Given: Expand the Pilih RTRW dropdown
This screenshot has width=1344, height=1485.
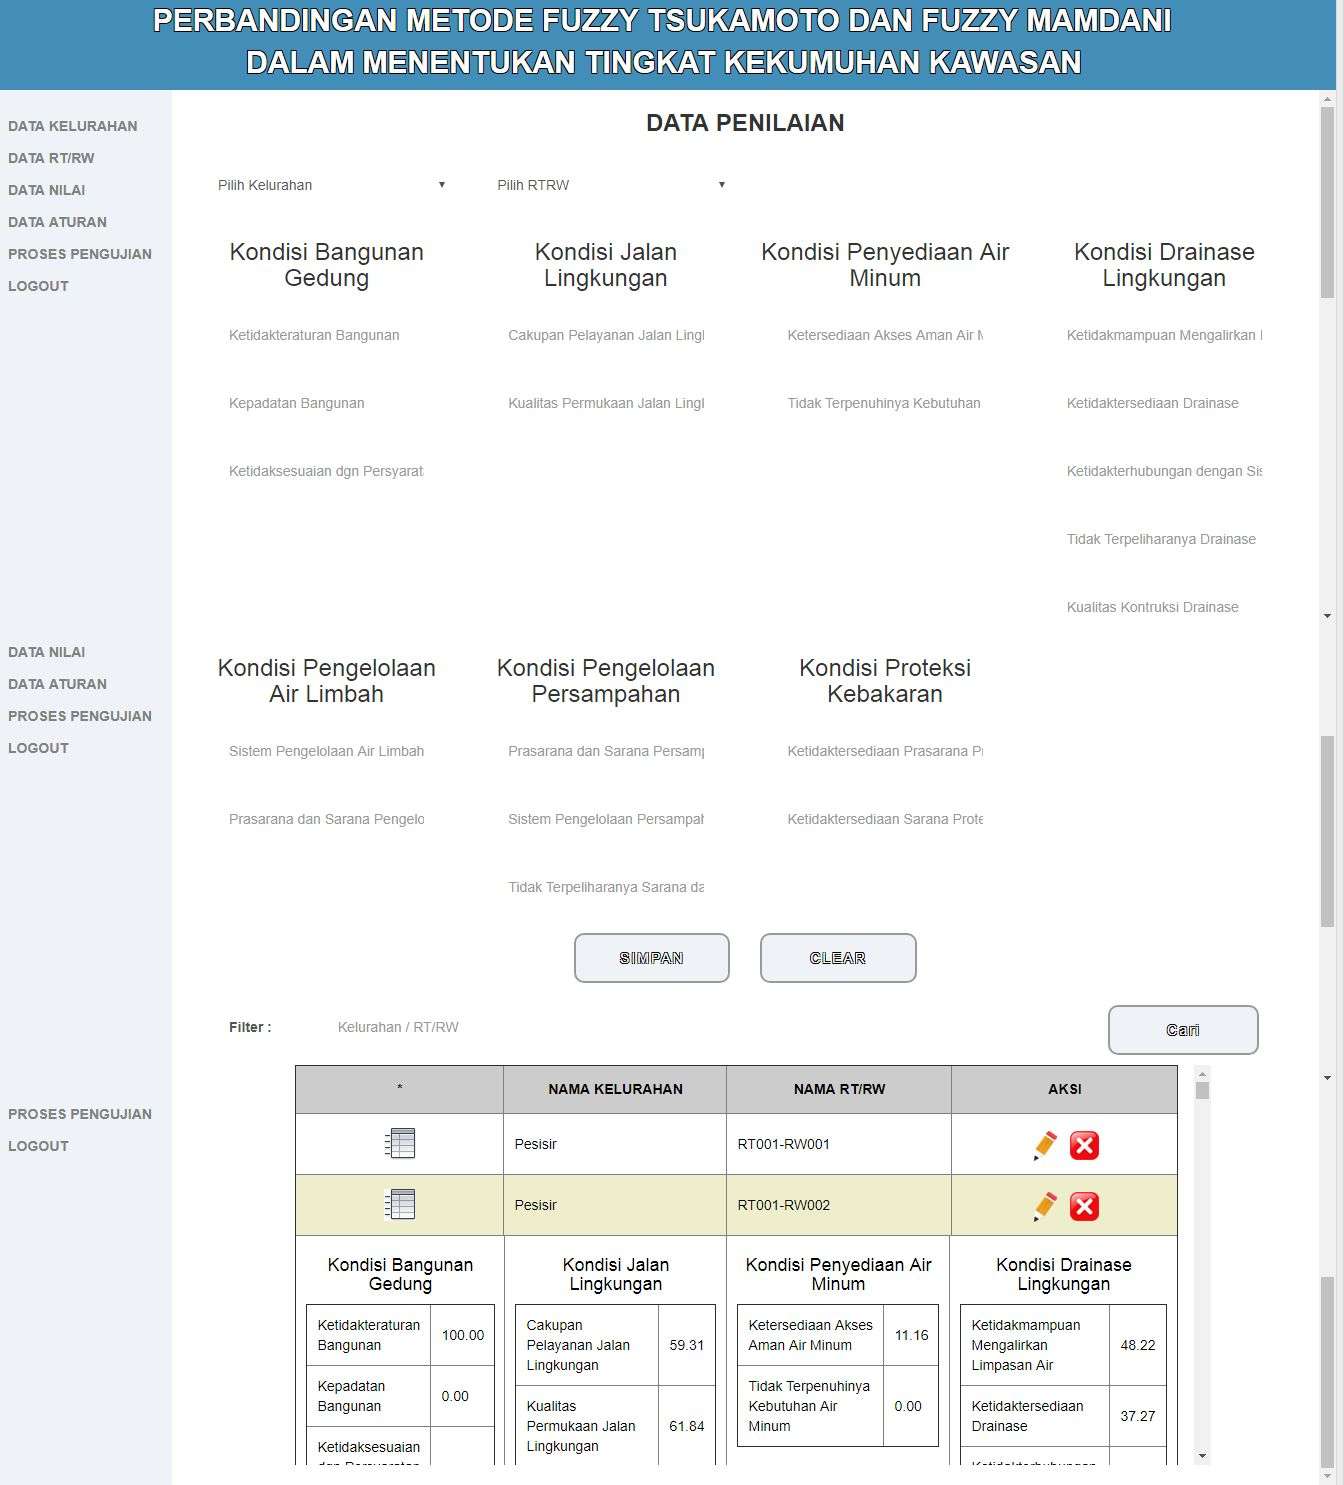Looking at the screenshot, I should 610,185.
